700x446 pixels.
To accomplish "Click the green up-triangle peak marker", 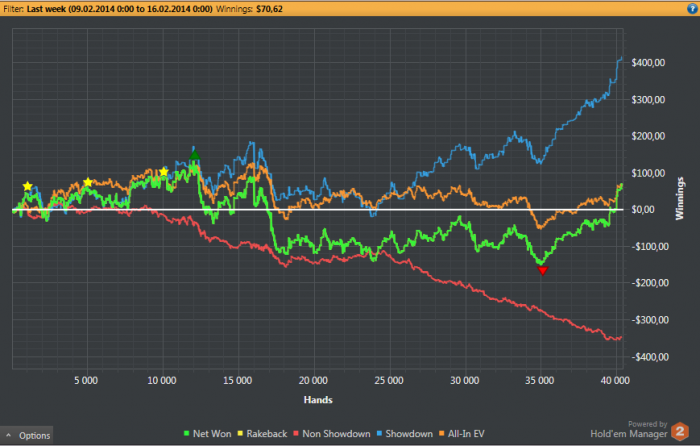I will point(194,155).
